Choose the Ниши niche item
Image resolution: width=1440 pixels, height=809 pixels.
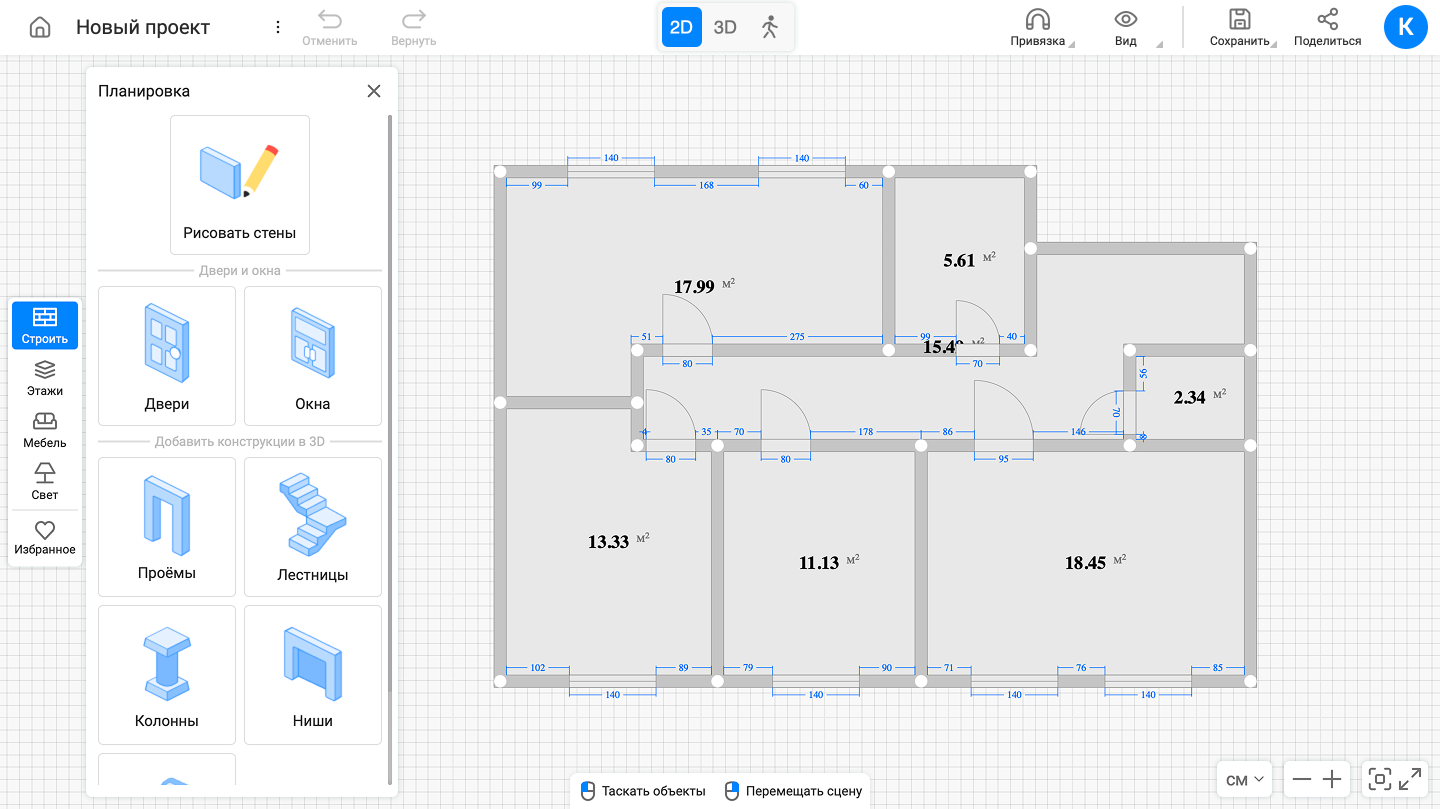313,675
